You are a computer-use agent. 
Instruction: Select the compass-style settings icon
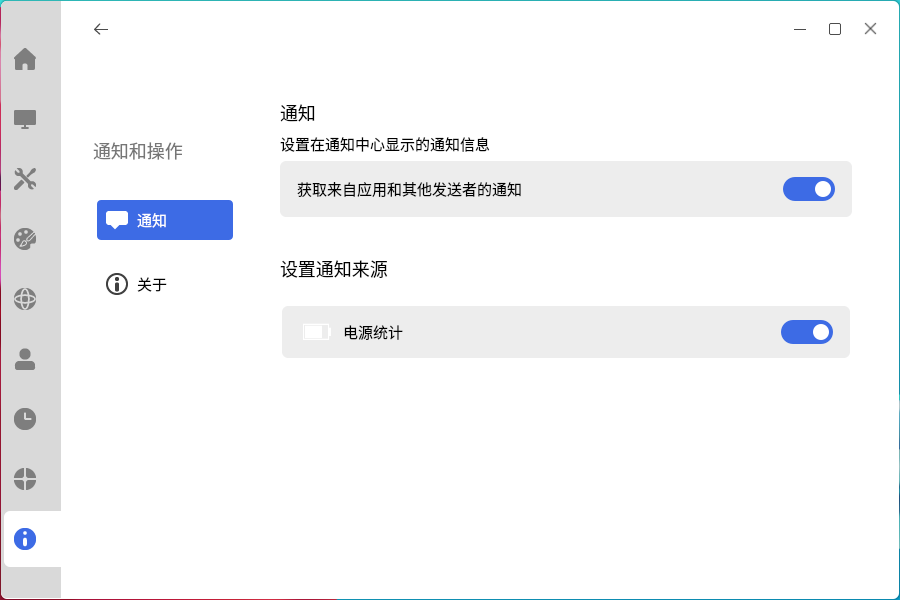point(24,479)
